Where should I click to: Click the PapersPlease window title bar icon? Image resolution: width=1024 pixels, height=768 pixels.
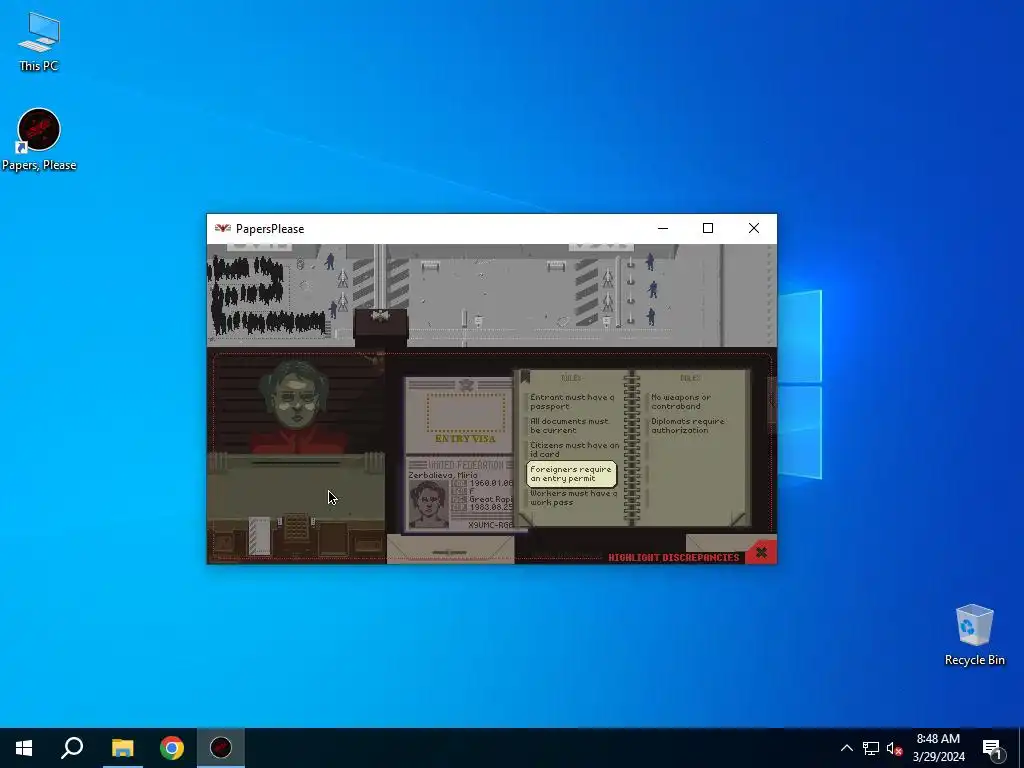[x=223, y=229]
